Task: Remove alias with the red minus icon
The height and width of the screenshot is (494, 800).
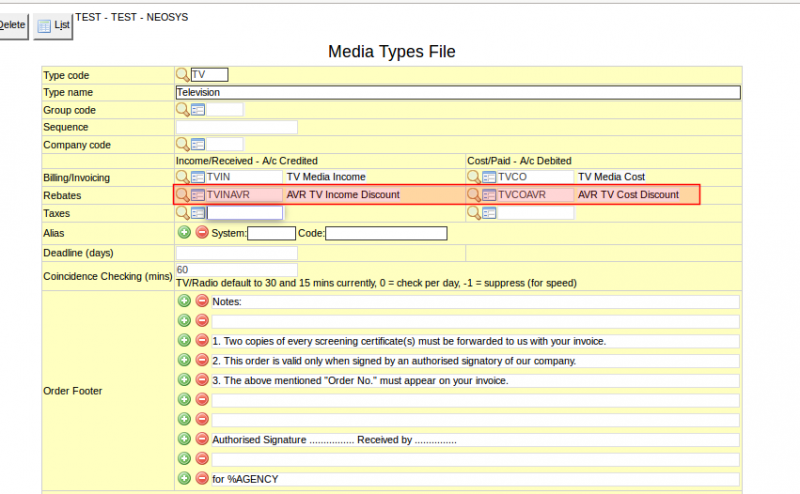Action: coord(202,232)
